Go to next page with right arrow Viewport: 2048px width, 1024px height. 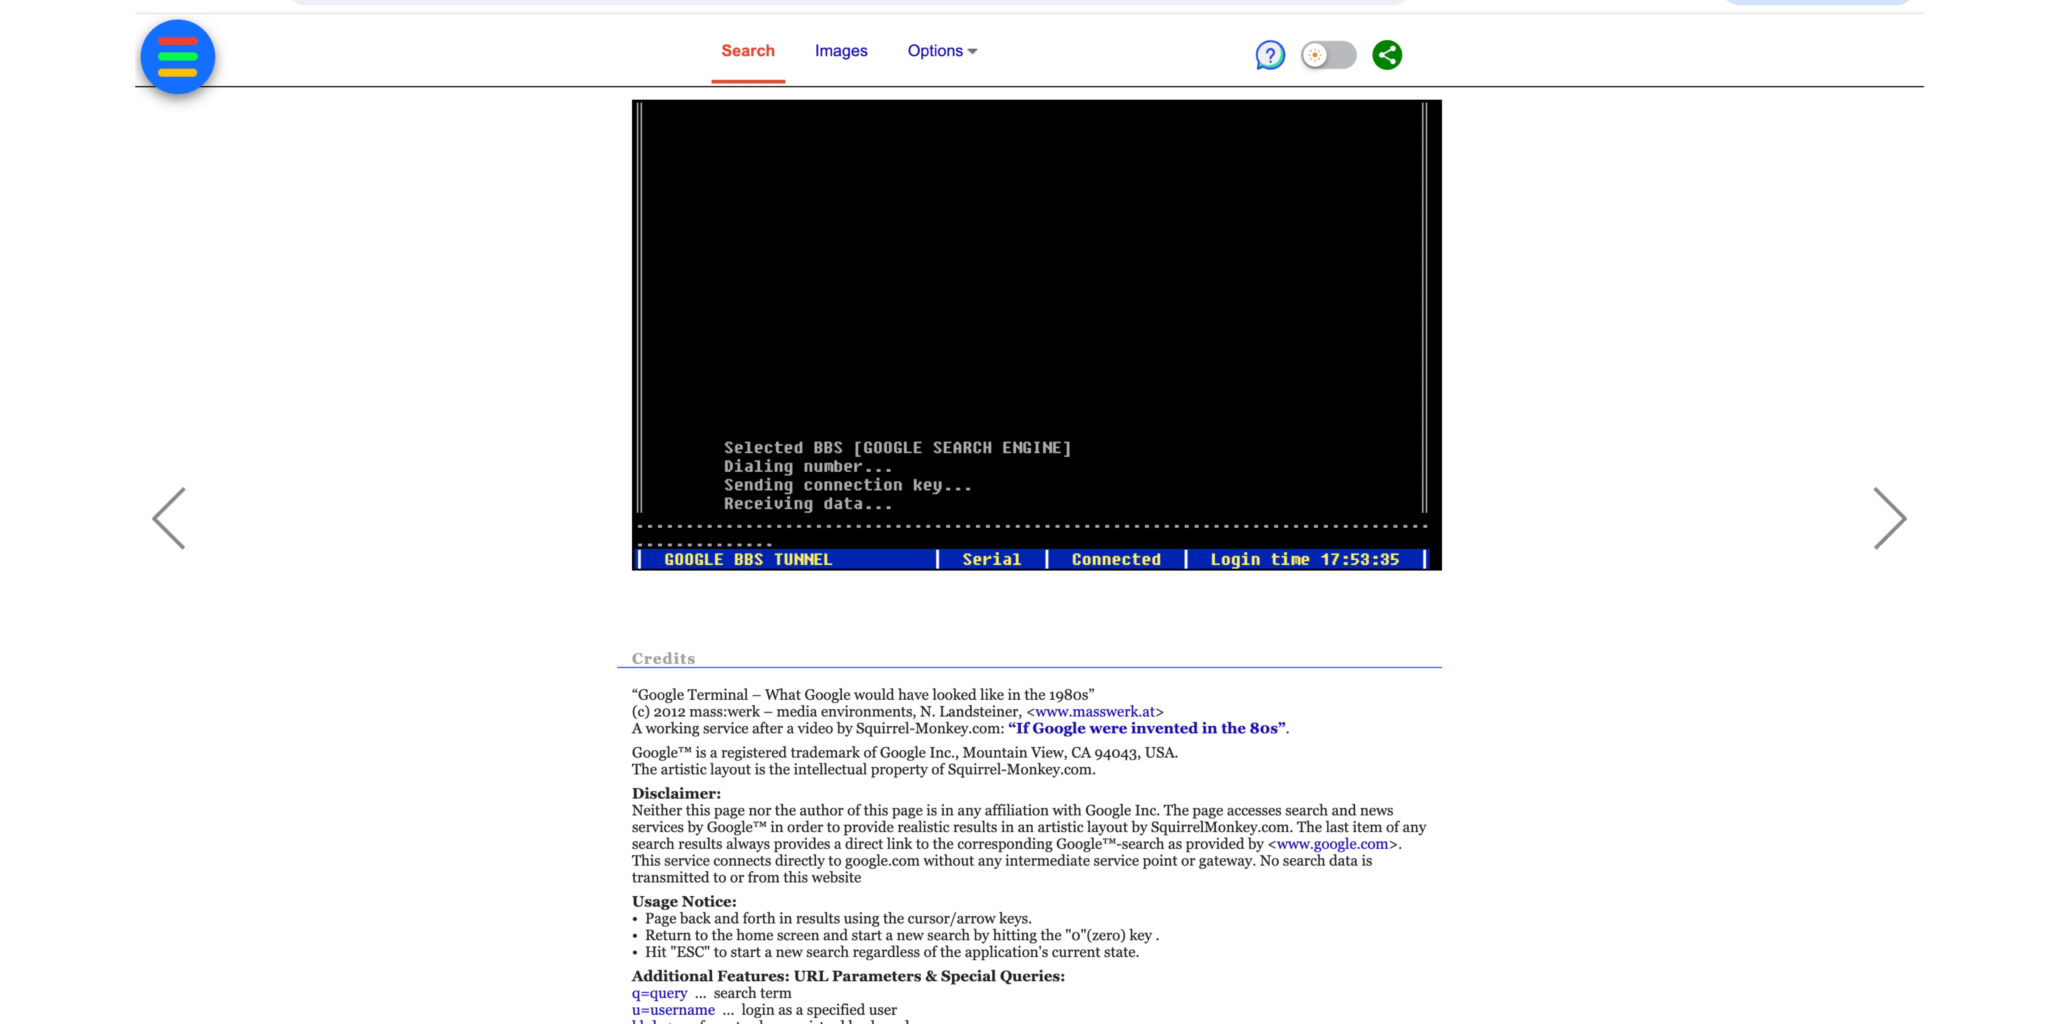pos(1889,518)
